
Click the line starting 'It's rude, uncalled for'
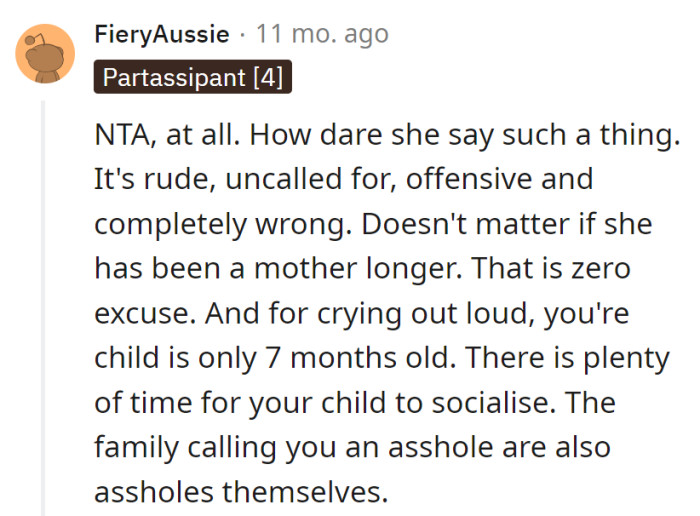tap(343, 180)
